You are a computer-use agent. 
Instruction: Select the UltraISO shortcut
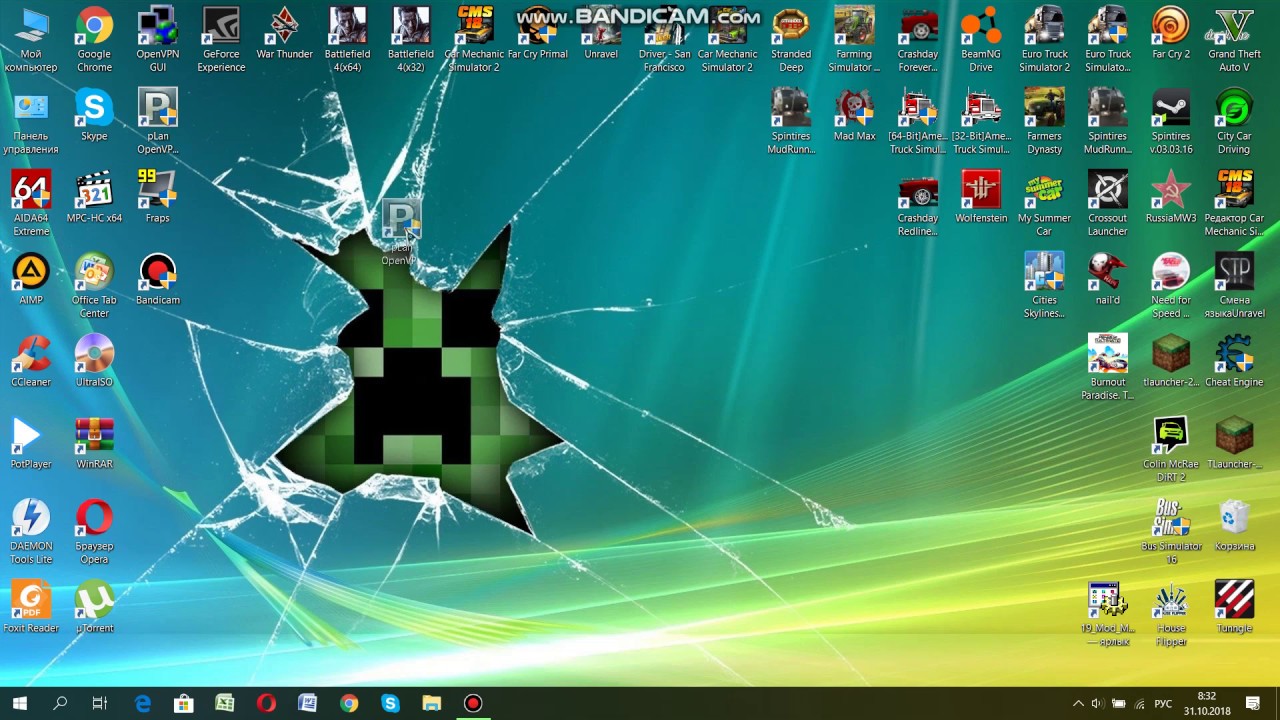[94, 360]
